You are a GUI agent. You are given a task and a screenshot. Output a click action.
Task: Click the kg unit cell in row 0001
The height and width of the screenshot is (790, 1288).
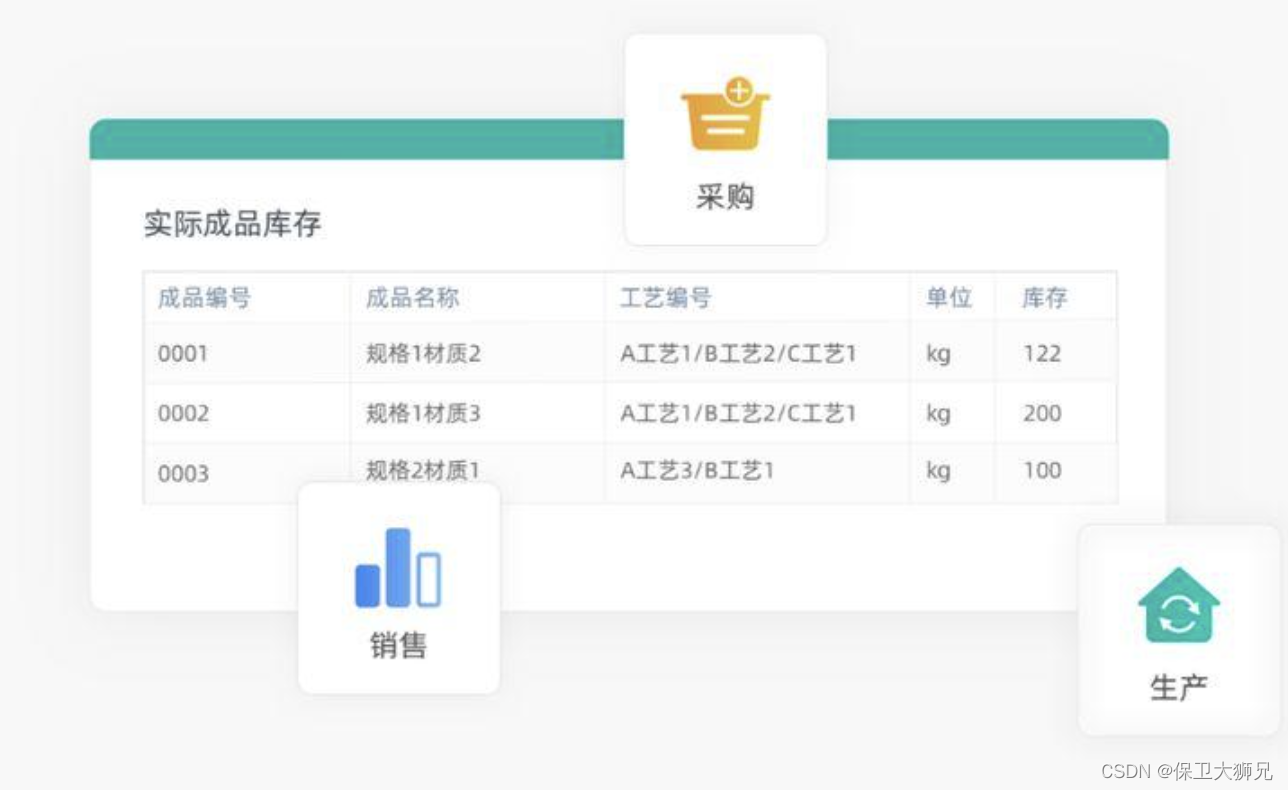[x=938, y=355]
